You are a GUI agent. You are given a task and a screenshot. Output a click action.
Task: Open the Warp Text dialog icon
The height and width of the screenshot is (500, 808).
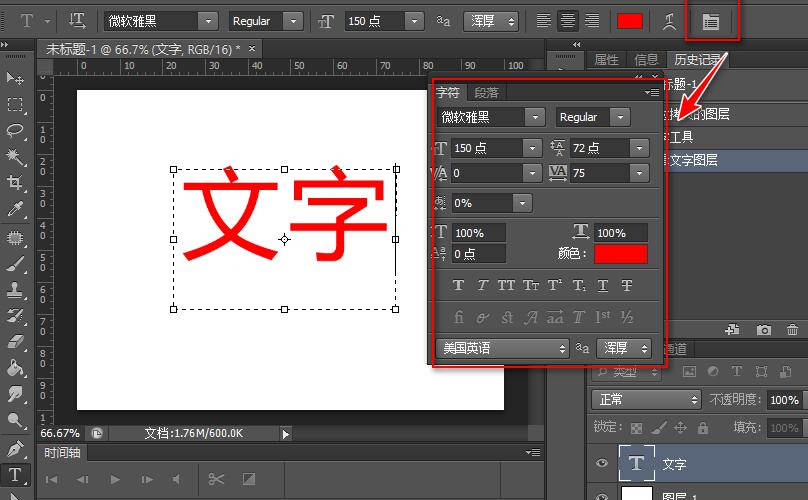coord(669,22)
